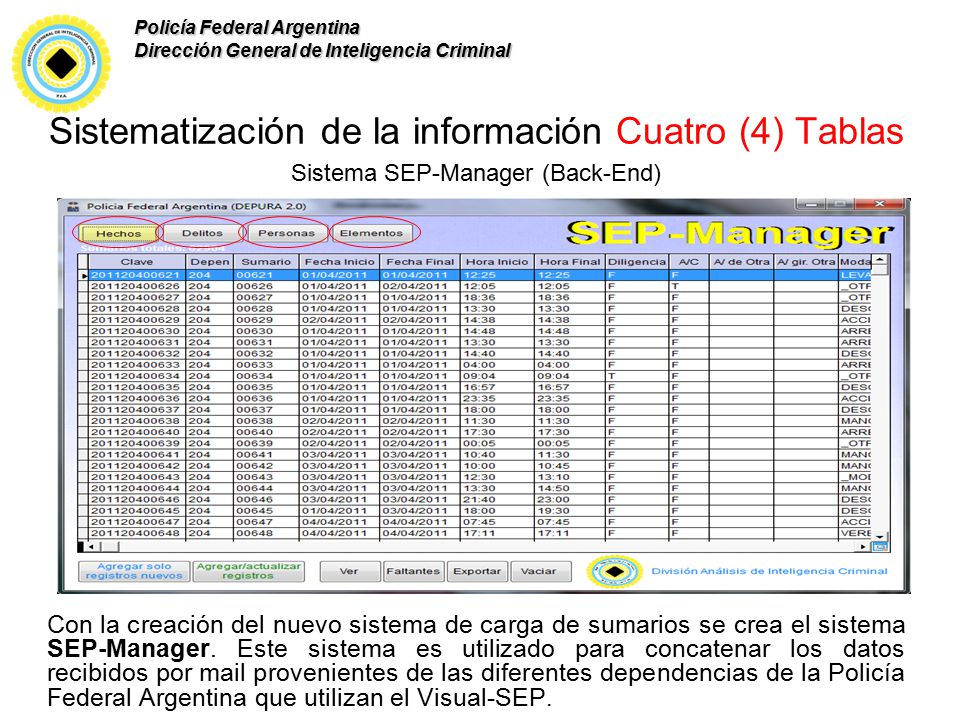Select row with clave 201120400628
This screenshot has height=720, width=960.
475,309
